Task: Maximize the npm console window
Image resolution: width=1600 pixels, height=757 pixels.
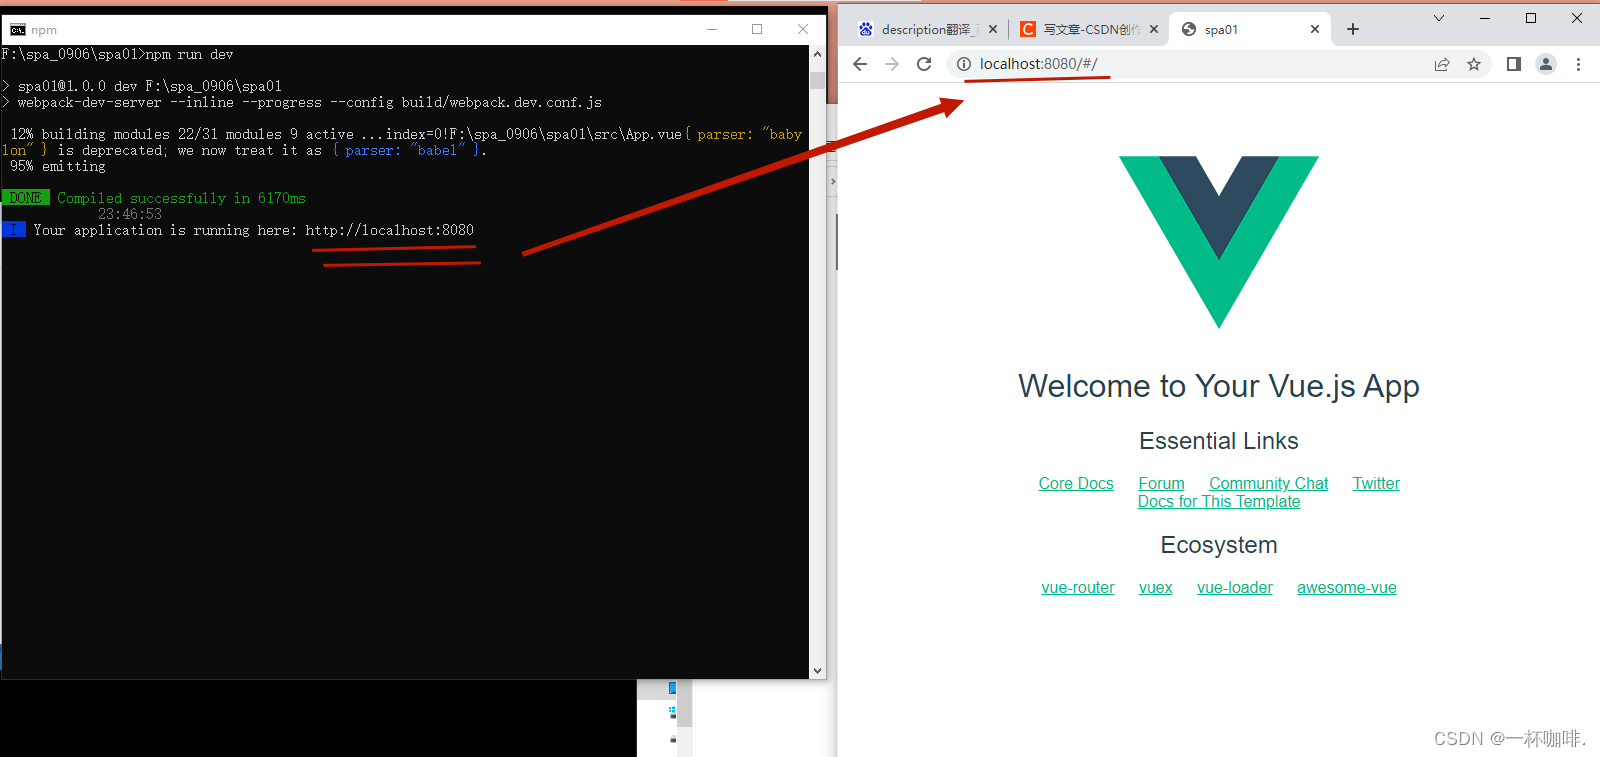Action: pyautogui.click(x=757, y=29)
